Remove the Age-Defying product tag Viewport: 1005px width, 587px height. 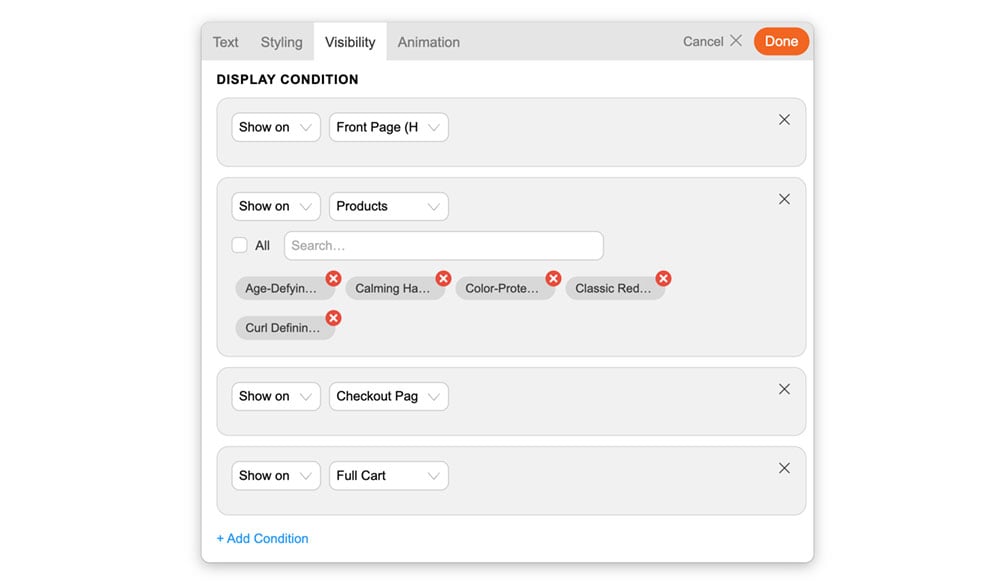333,279
